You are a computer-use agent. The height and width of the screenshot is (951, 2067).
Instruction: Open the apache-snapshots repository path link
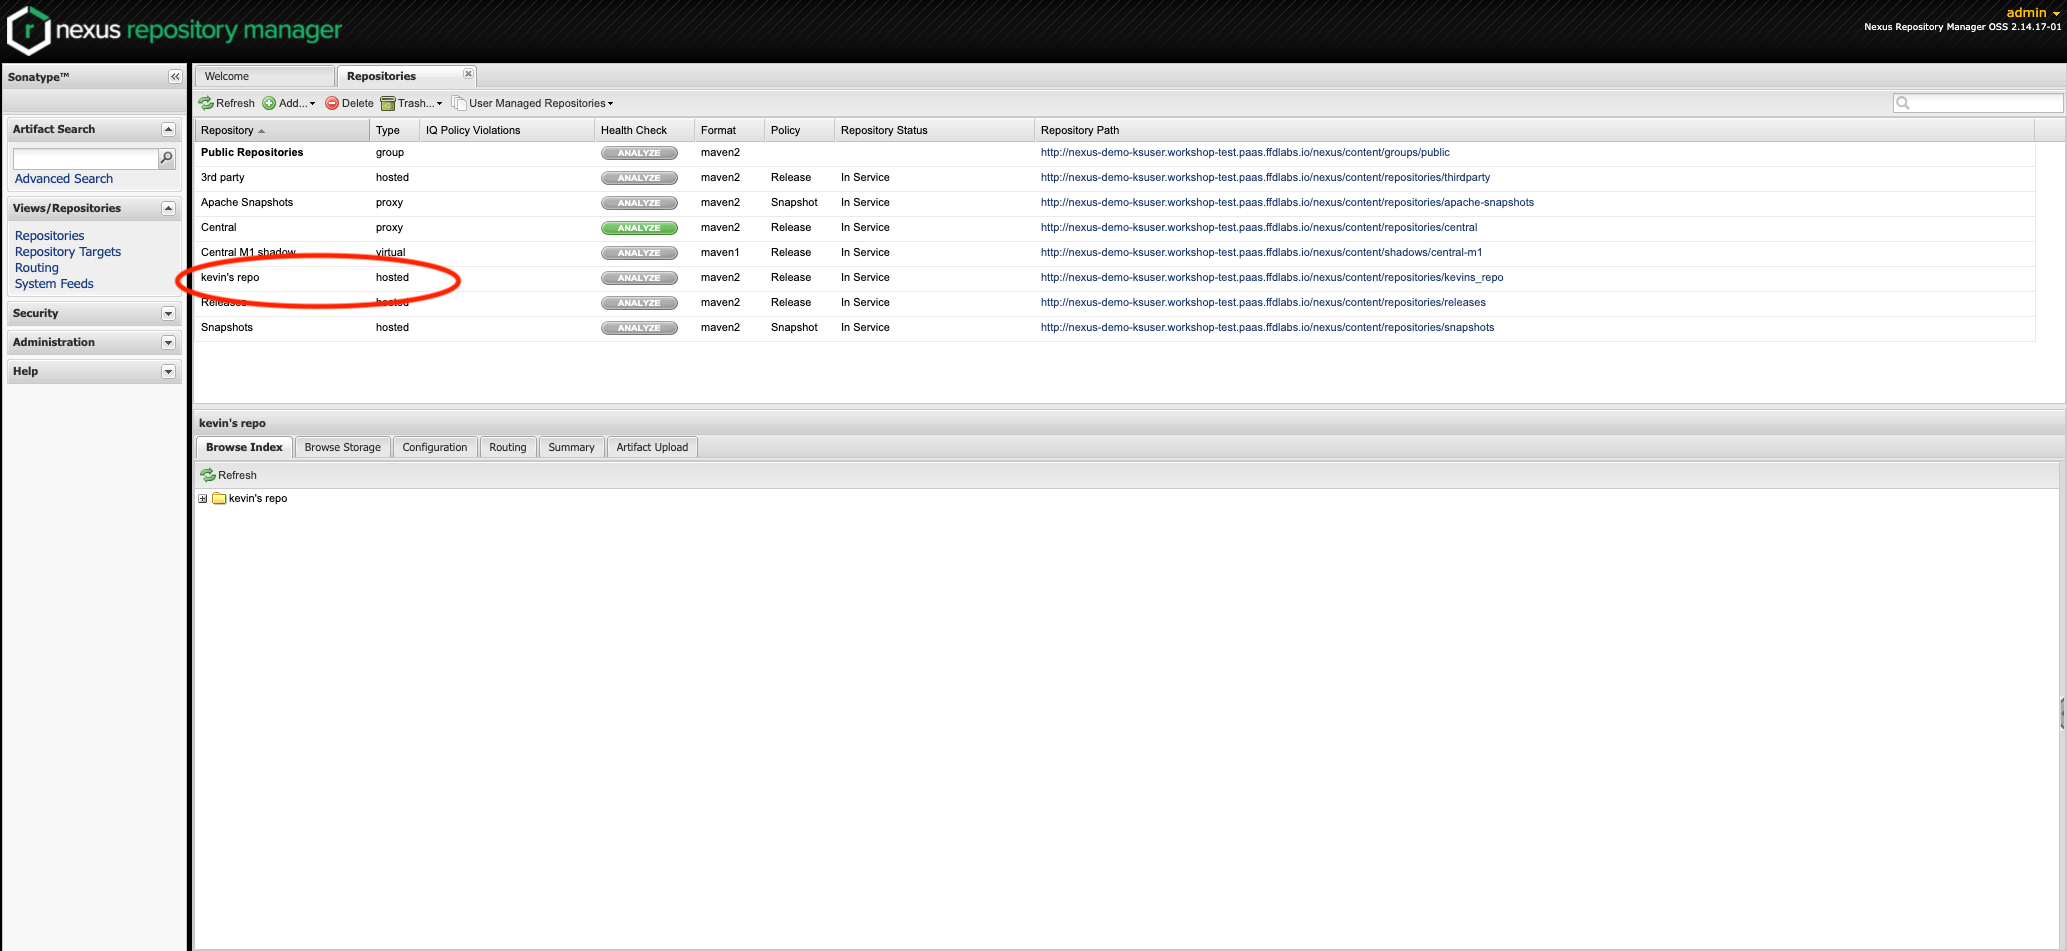click(x=1287, y=203)
